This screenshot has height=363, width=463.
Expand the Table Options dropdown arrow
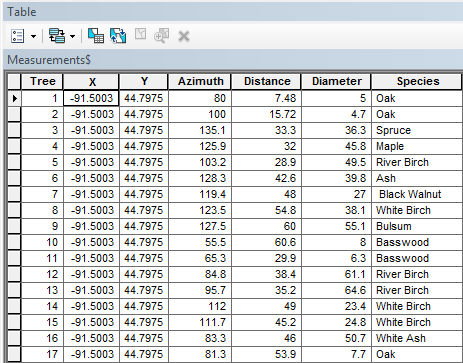[x=33, y=36]
